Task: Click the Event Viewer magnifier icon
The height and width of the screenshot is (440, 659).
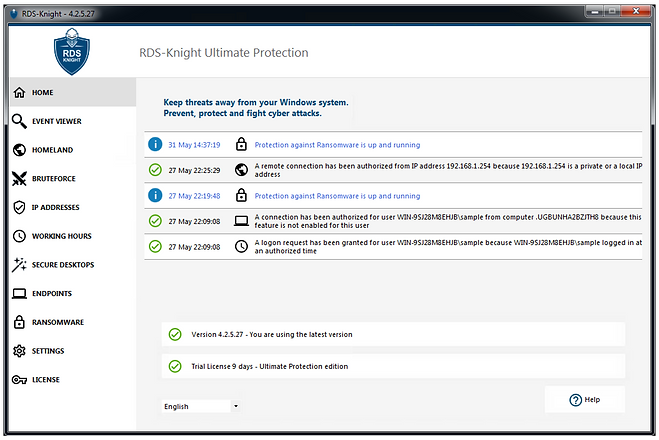Action: click(x=19, y=121)
